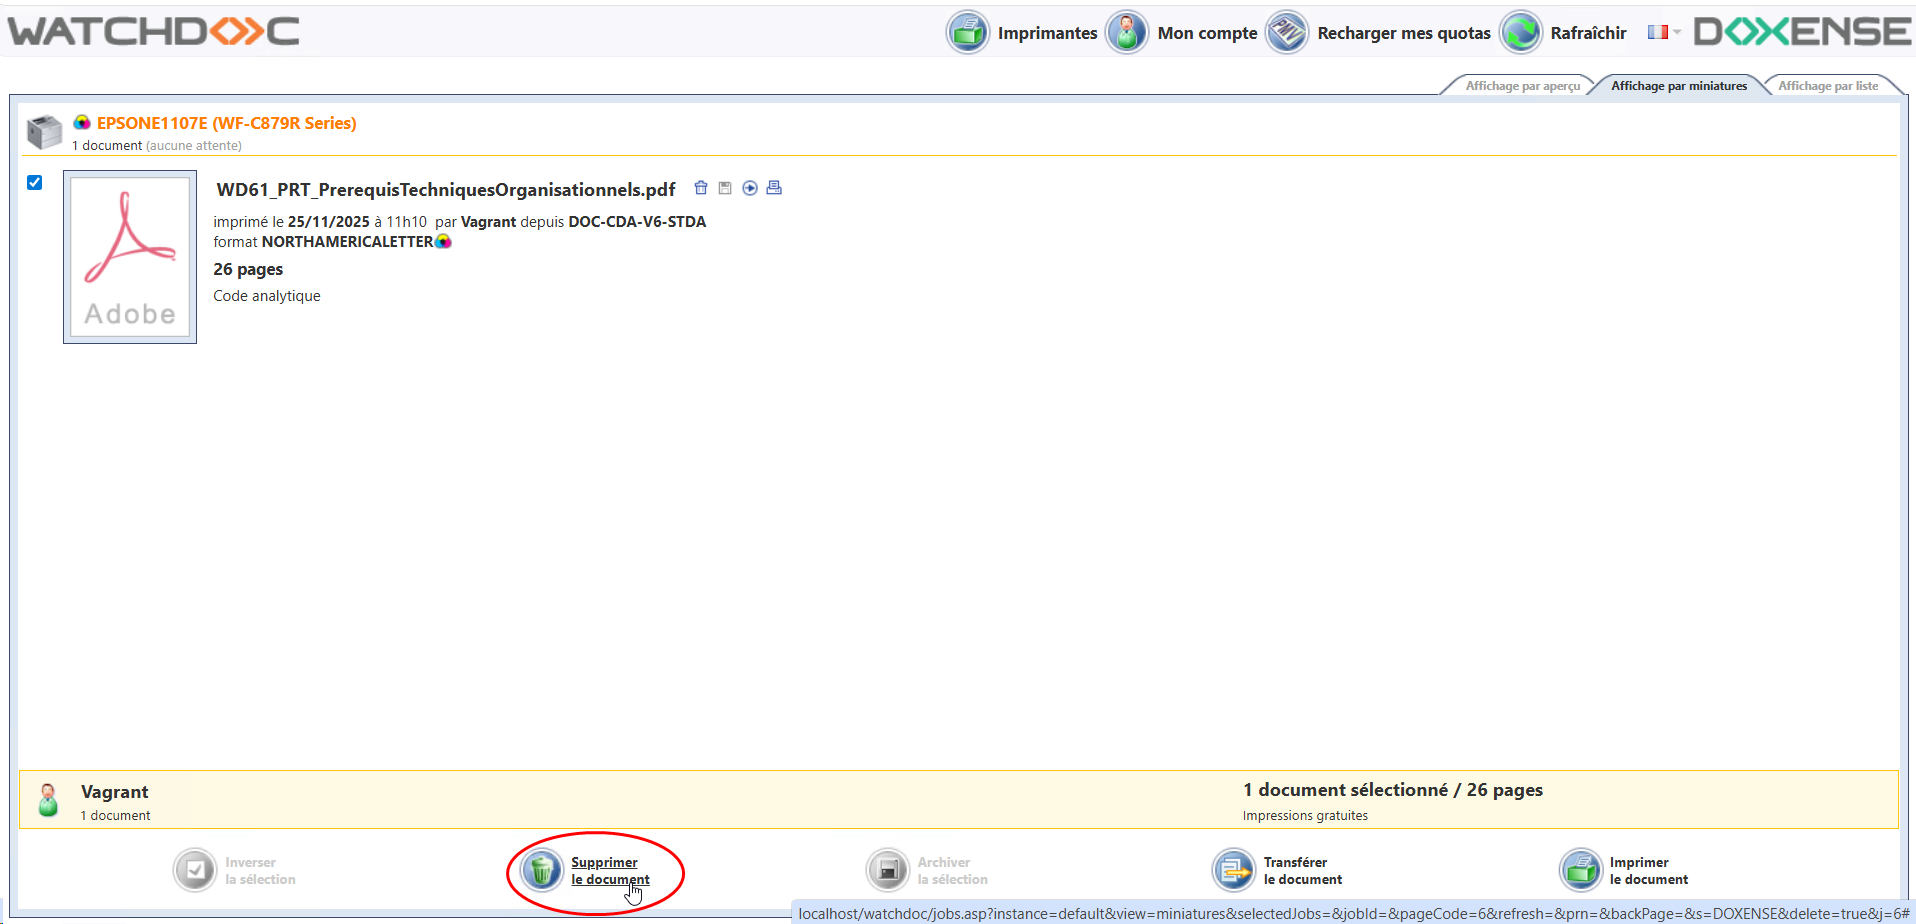Click the Imprimer le document icon
Screen dimensions: 1916x924
point(1581,870)
